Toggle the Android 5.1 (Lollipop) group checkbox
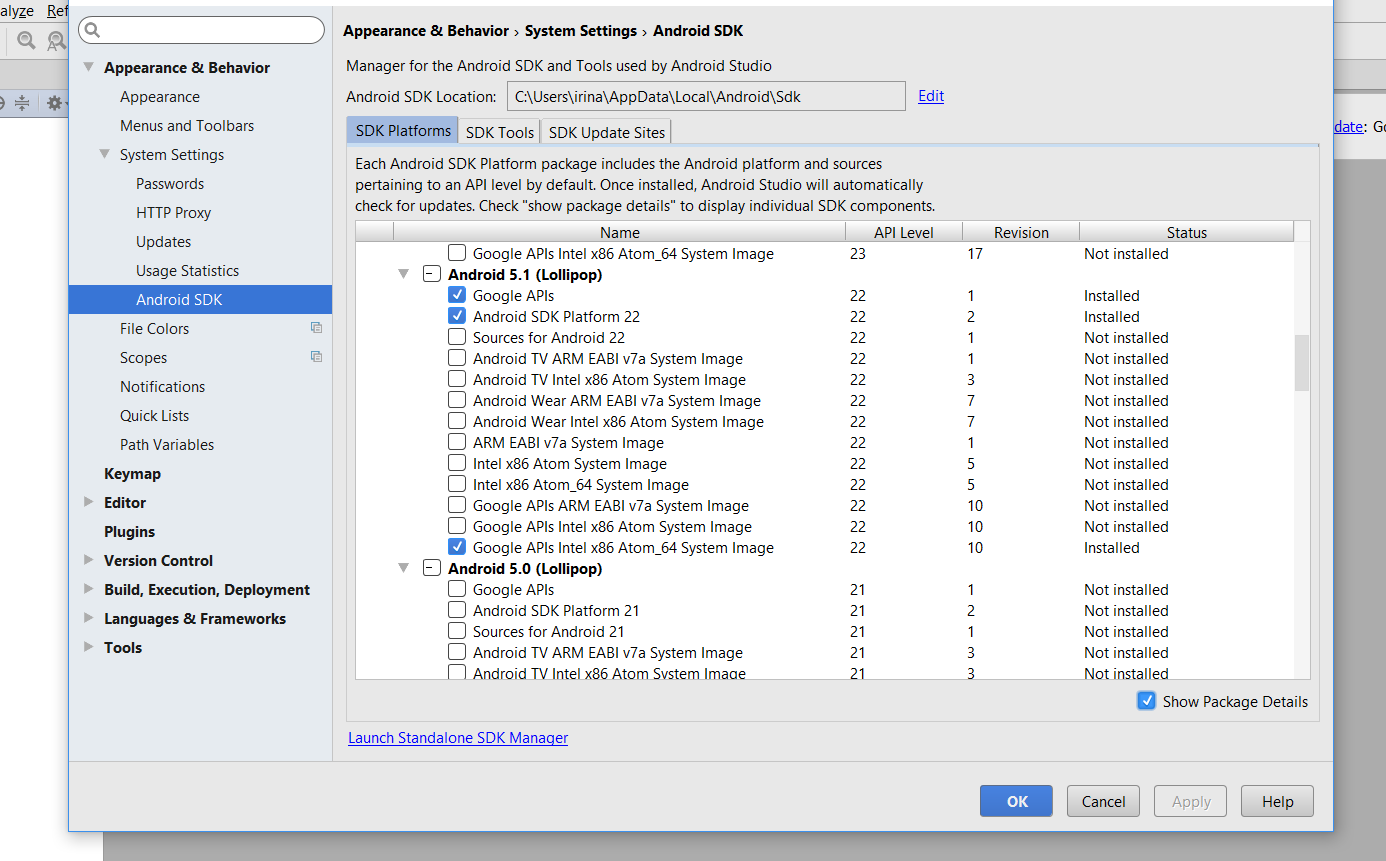The image size is (1386, 861). 431,274
